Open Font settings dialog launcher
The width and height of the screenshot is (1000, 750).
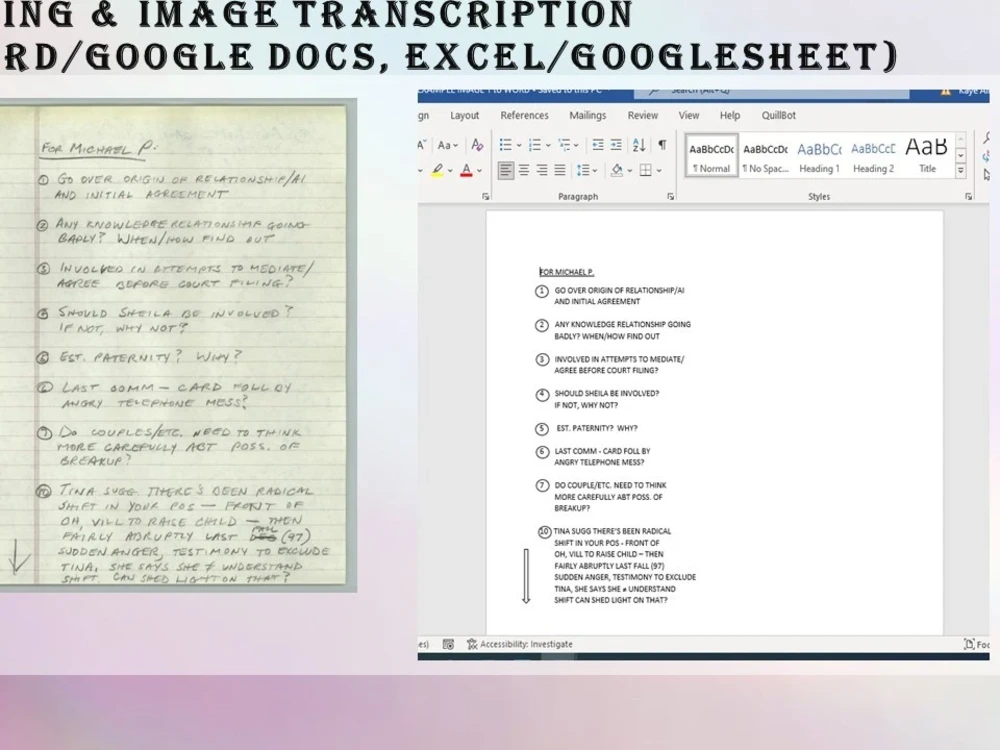pos(486,196)
